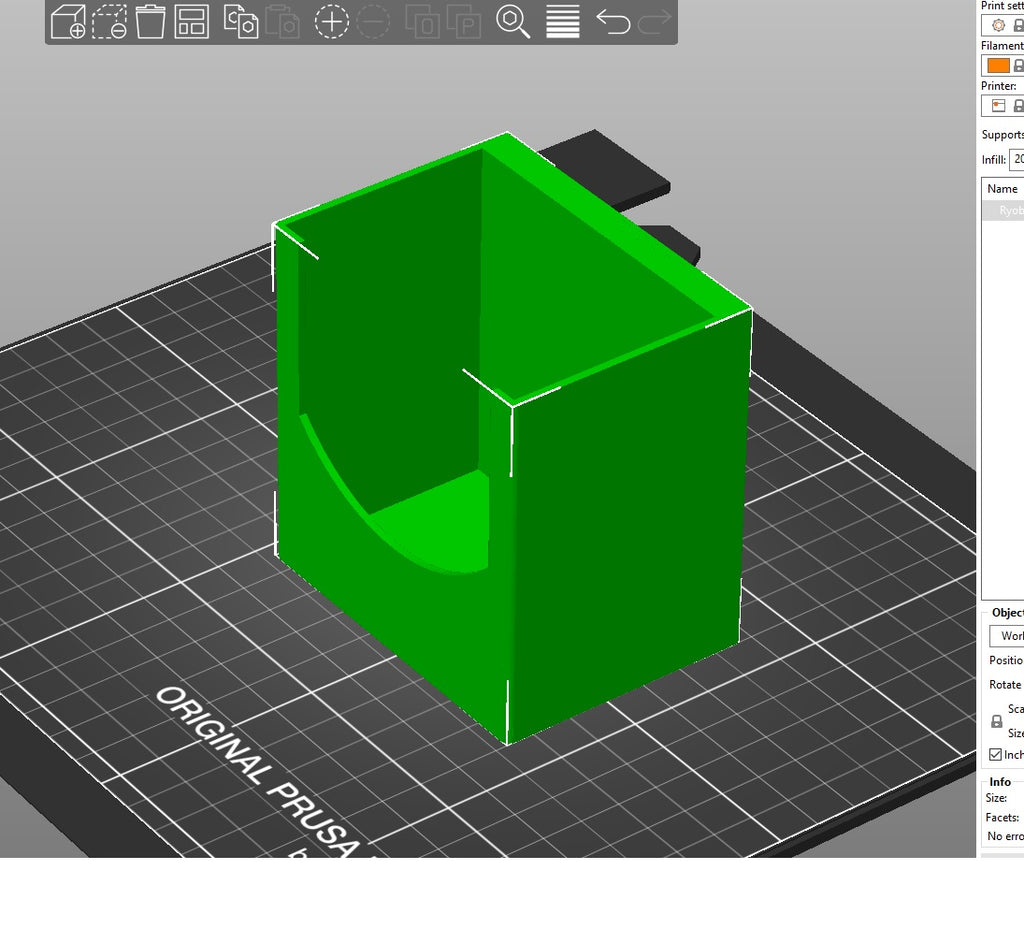Click the Split to objects icon

click(423, 22)
